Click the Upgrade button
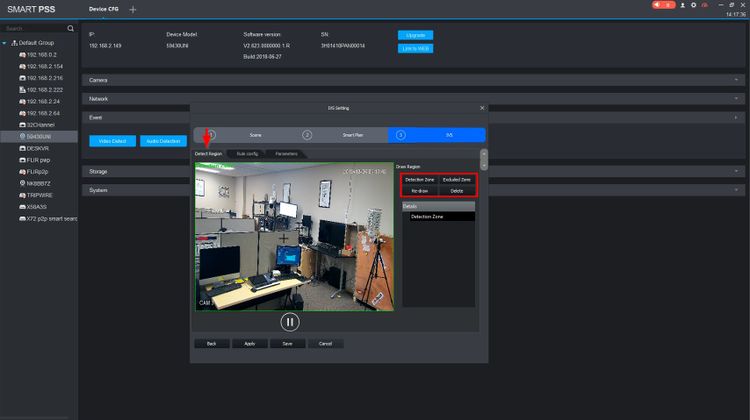The height and width of the screenshot is (420, 750). click(415, 35)
